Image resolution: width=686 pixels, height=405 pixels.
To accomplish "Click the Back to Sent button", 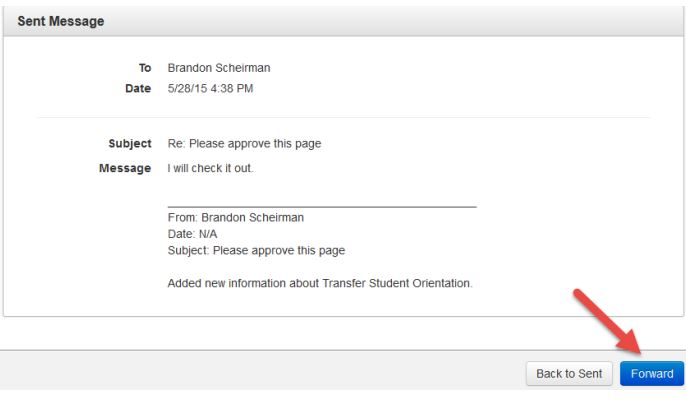I will pyautogui.click(x=568, y=374).
